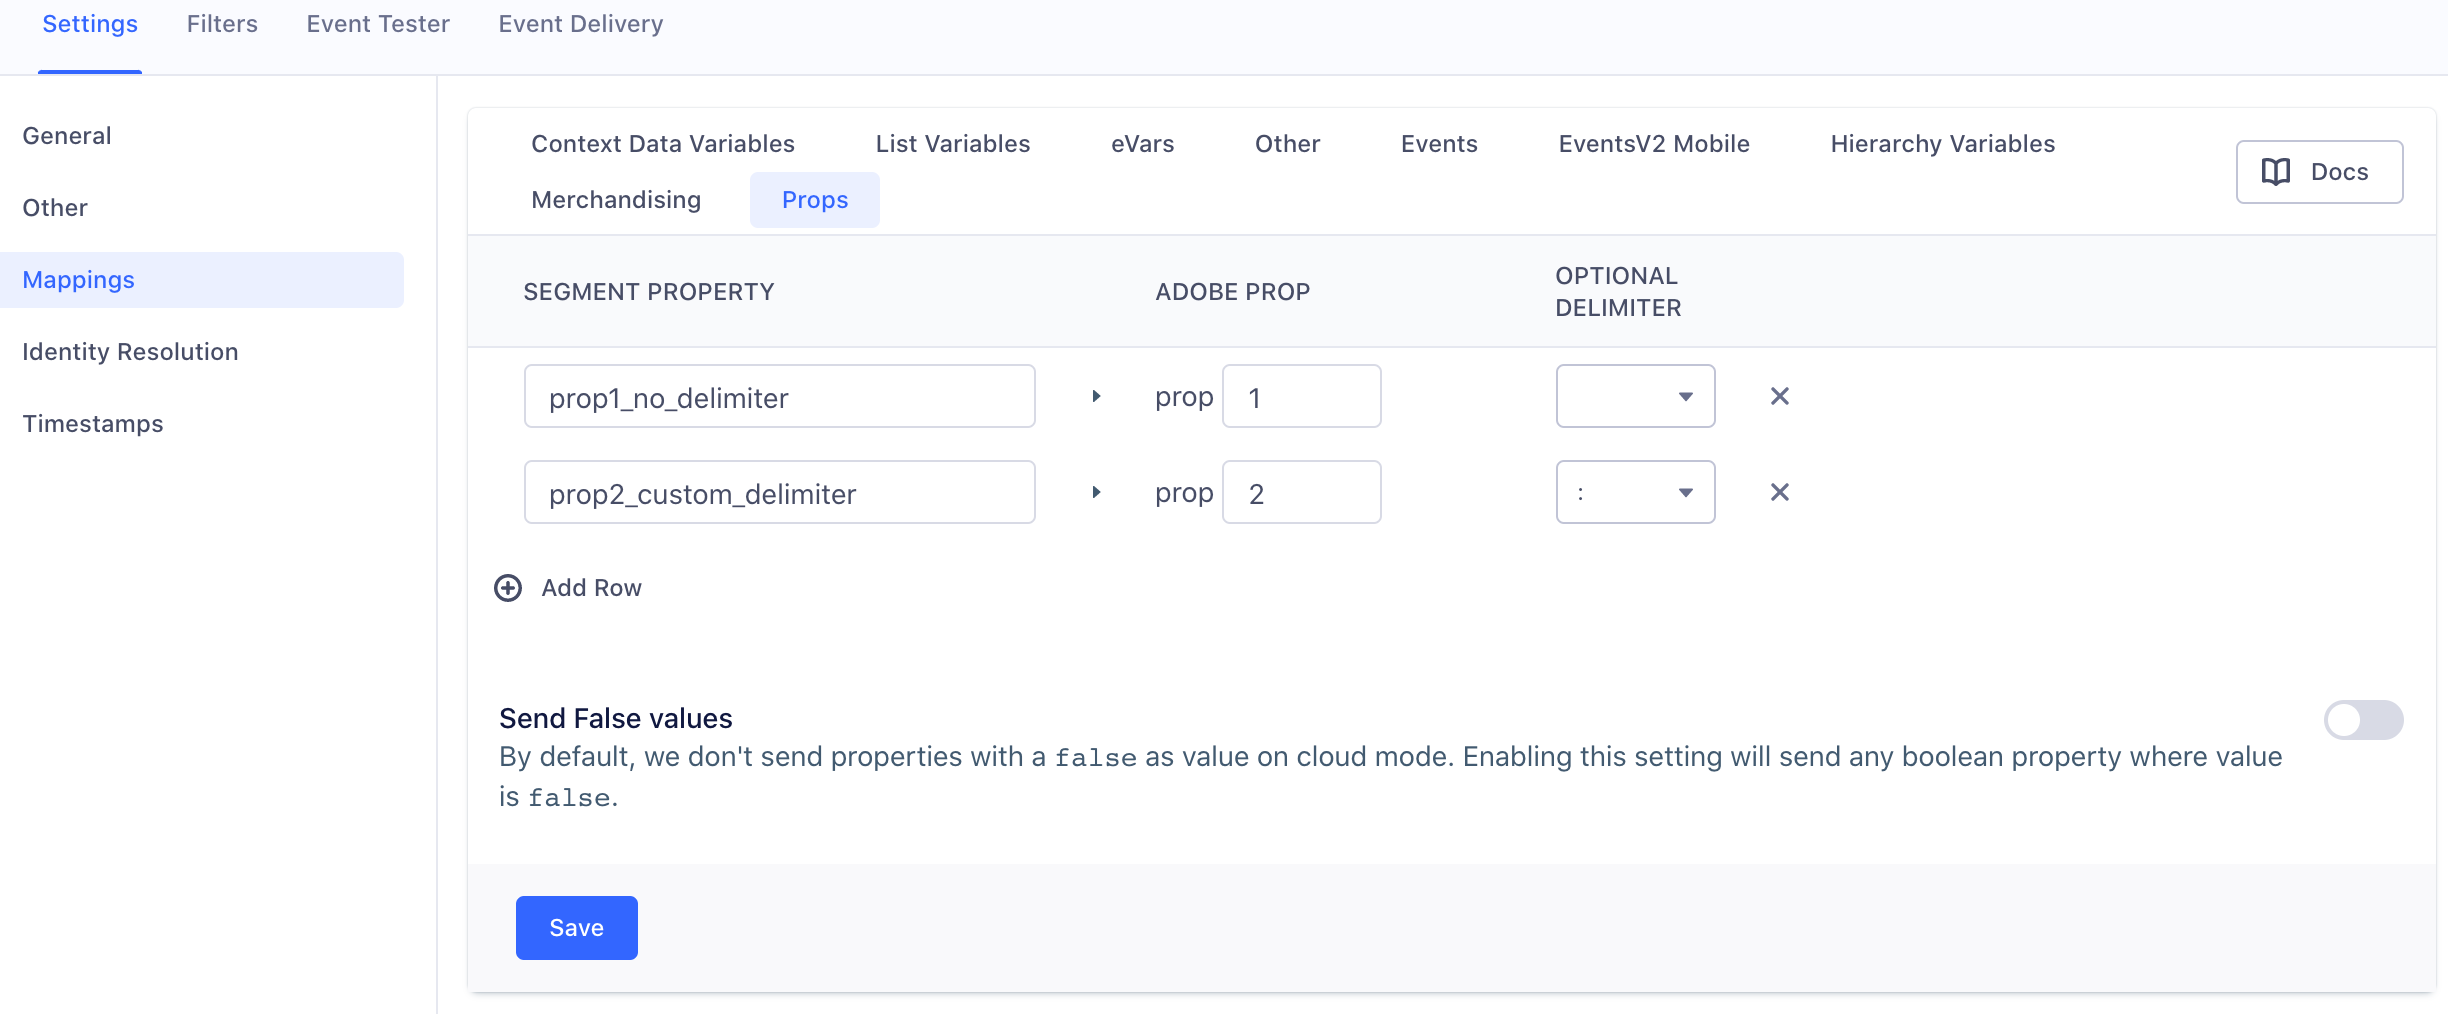
Task: Open the Context Data Variables tab
Action: (663, 144)
